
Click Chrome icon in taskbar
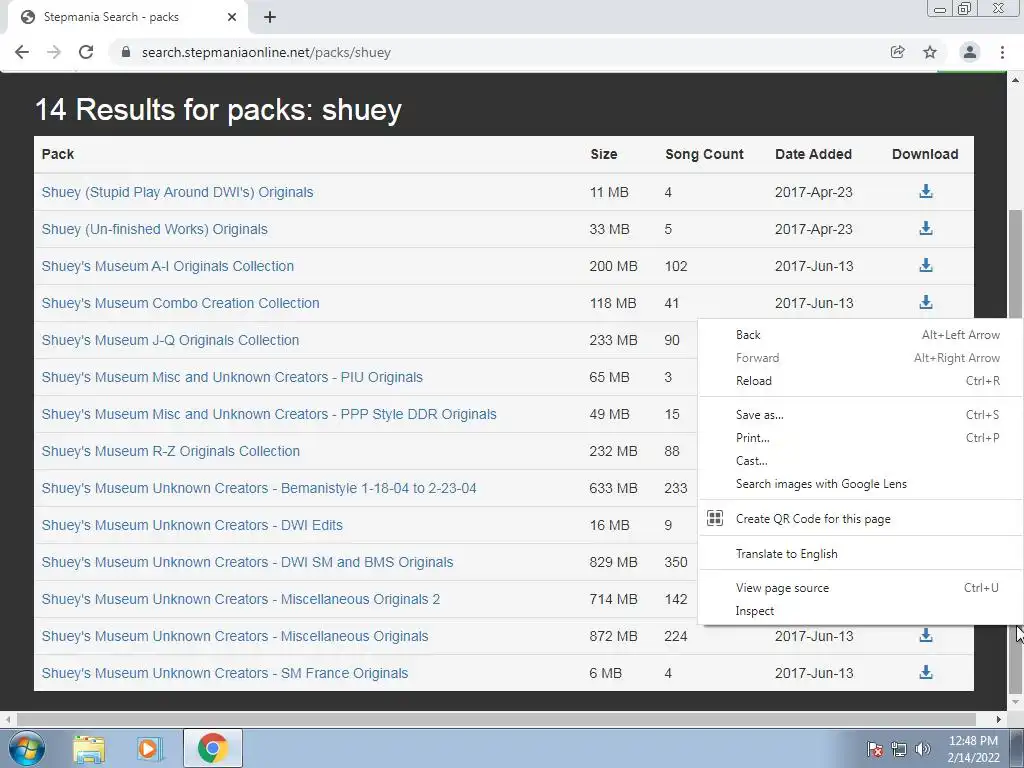pyautogui.click(x=212, y=748)
